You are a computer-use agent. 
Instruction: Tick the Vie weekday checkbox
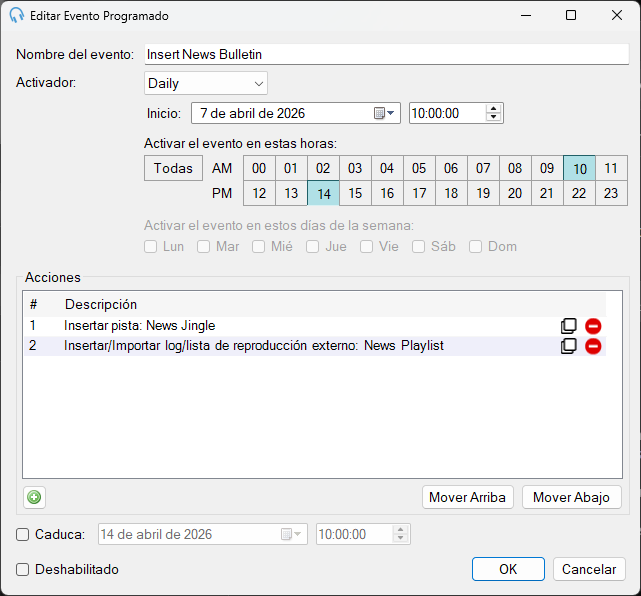pos(366,246)
